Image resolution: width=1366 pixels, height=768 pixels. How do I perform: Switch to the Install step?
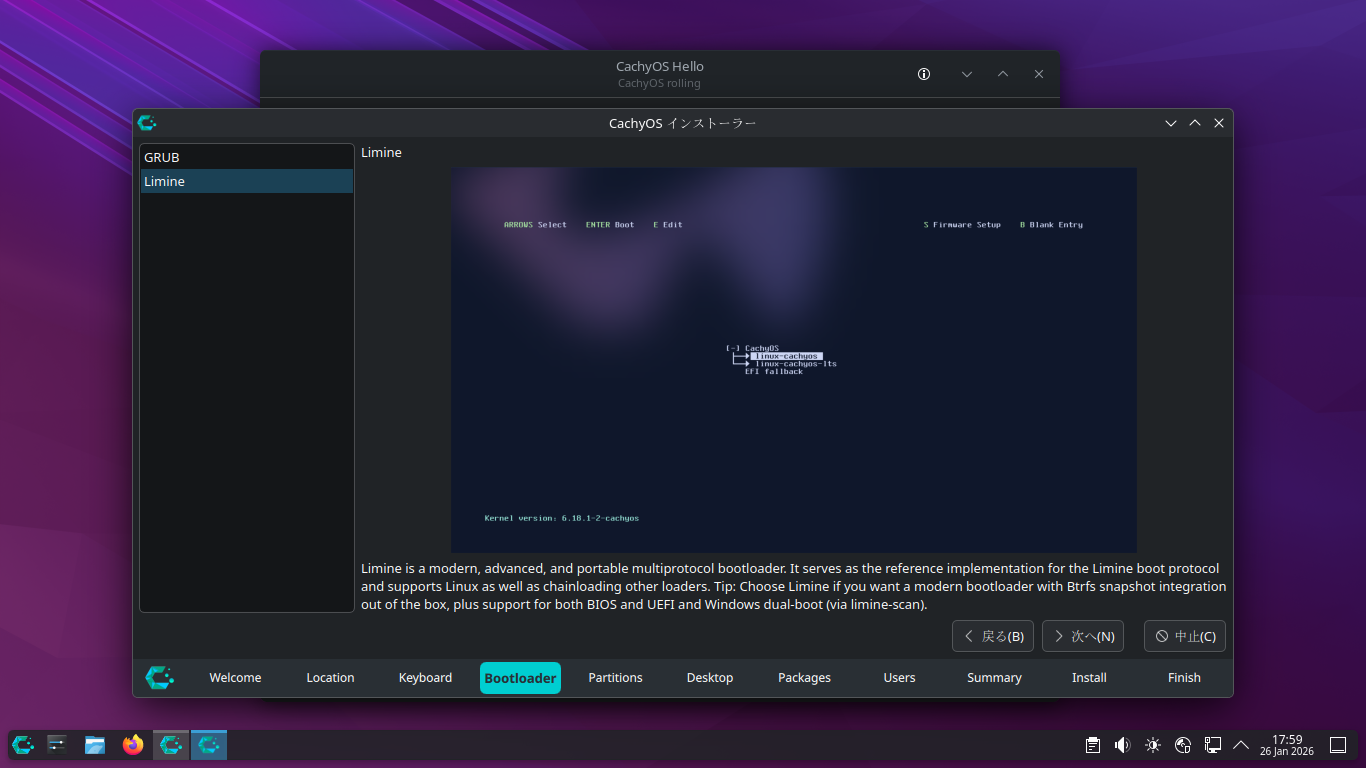point(1089,678)
